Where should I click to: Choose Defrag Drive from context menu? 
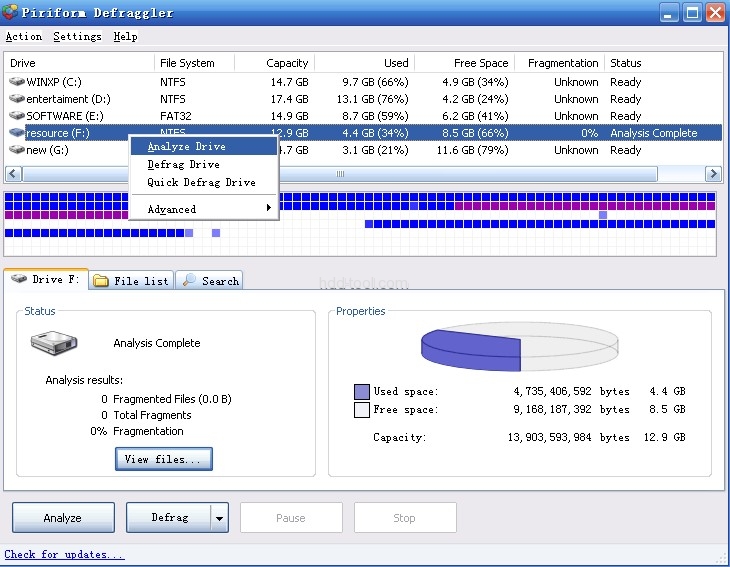(203, 164)
